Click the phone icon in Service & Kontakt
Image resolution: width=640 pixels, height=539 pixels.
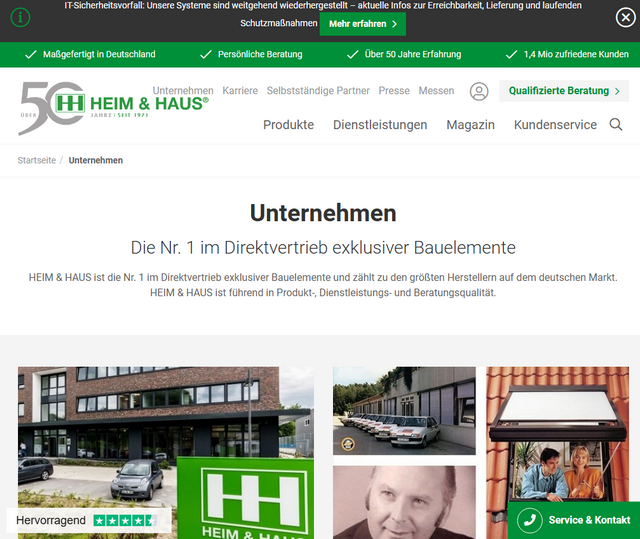529,520
